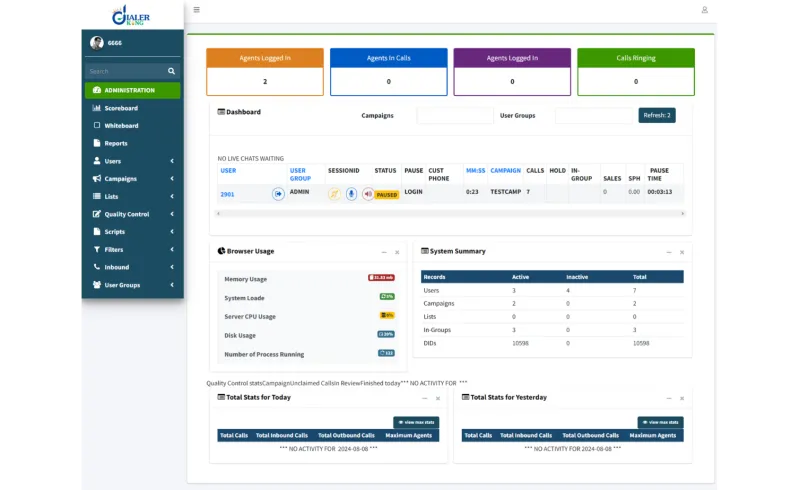
Task: Click the yellow session icon for 2901
Action: [334, 194]
